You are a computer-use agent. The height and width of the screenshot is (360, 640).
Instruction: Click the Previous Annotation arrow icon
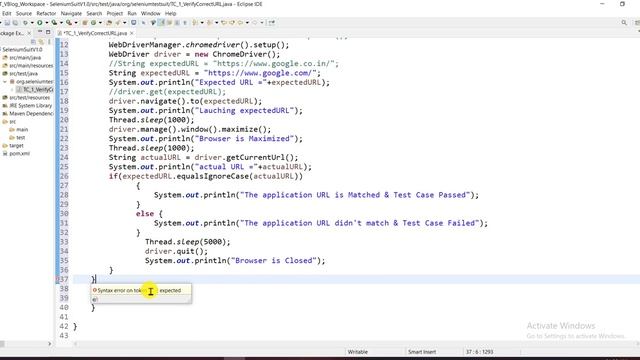pyautogui.click(x=210, y=23)
